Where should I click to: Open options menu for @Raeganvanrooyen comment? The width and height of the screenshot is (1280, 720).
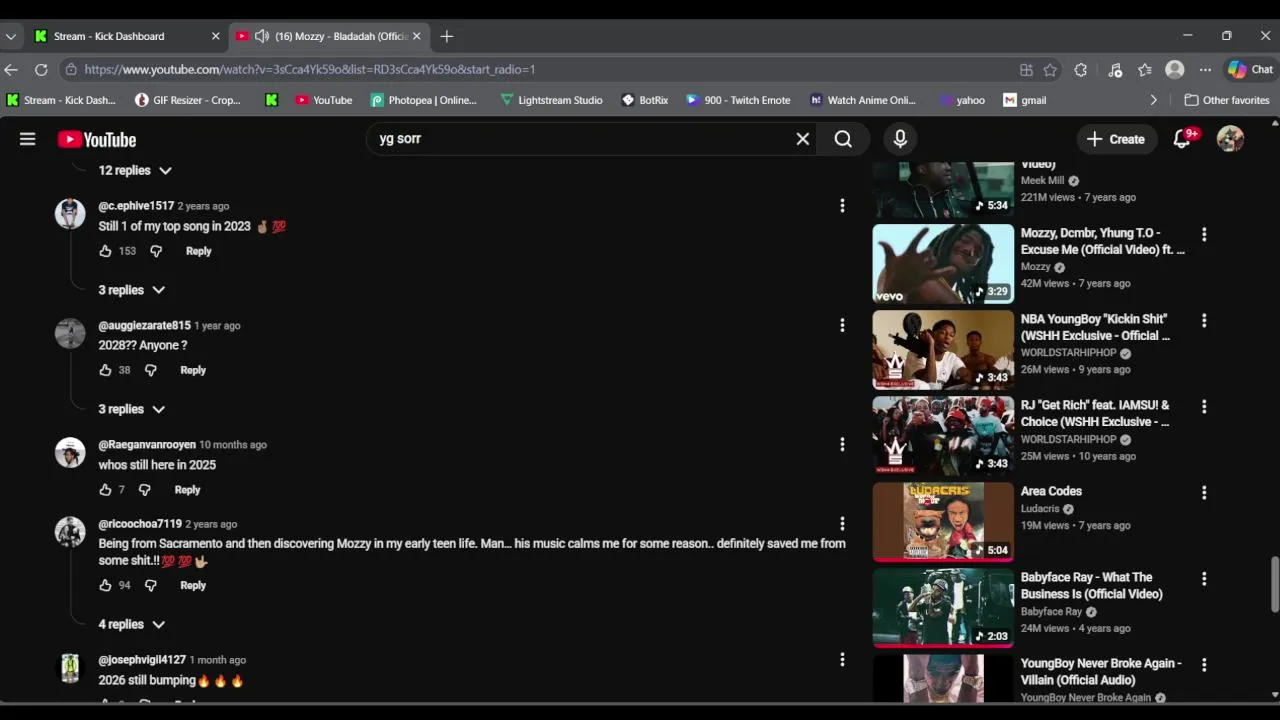click(842, 444)
